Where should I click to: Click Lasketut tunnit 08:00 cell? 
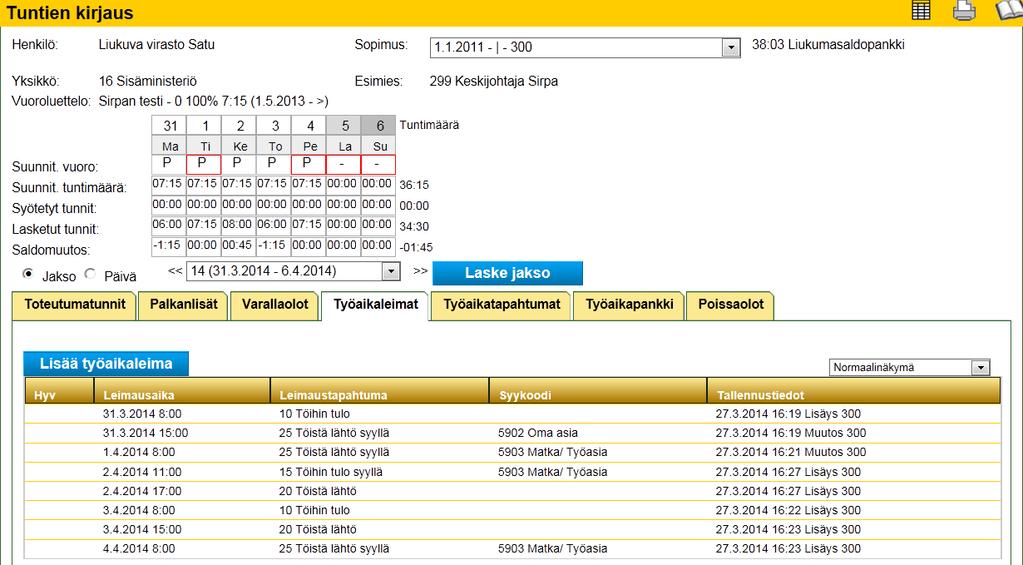click(x=237, y=225)
